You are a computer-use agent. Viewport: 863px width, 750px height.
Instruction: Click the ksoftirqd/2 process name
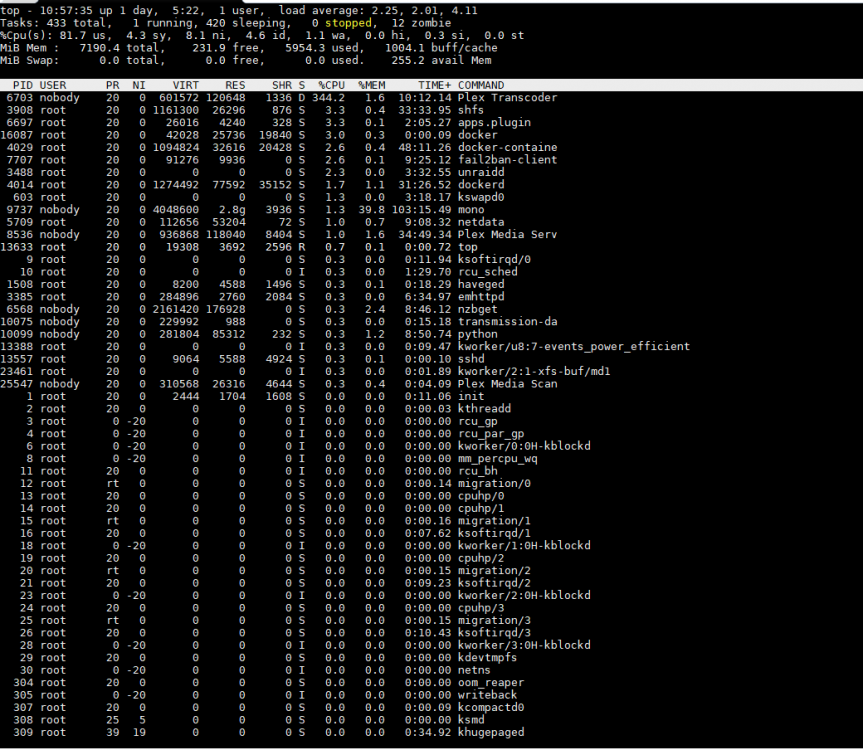pos(494,583)
